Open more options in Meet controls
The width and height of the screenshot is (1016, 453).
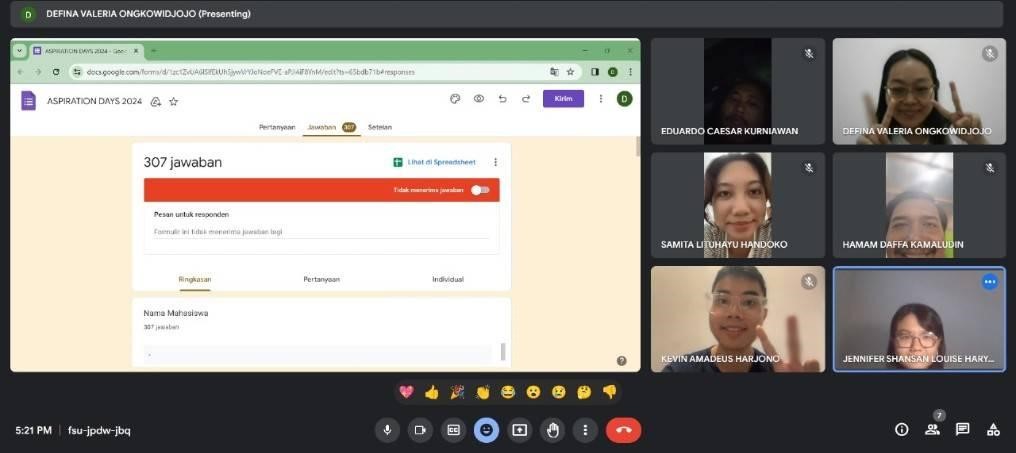point(585,430)
